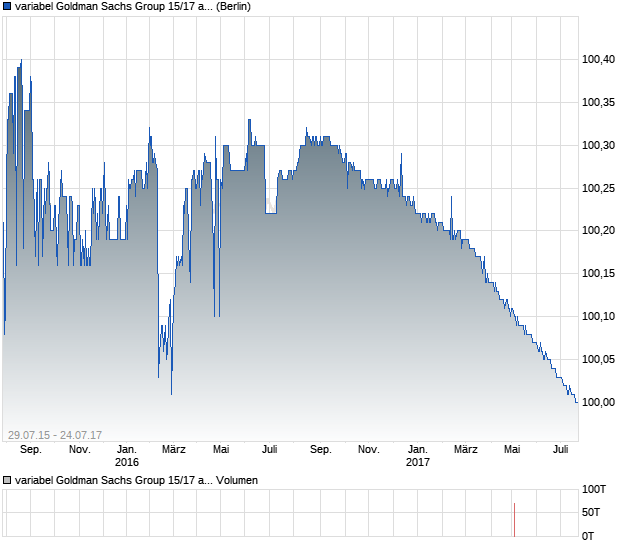The height and width of the screenshot is (546, 620).
Task: Click the 'März' label after Jan. 2017
Action: [465, 450]
